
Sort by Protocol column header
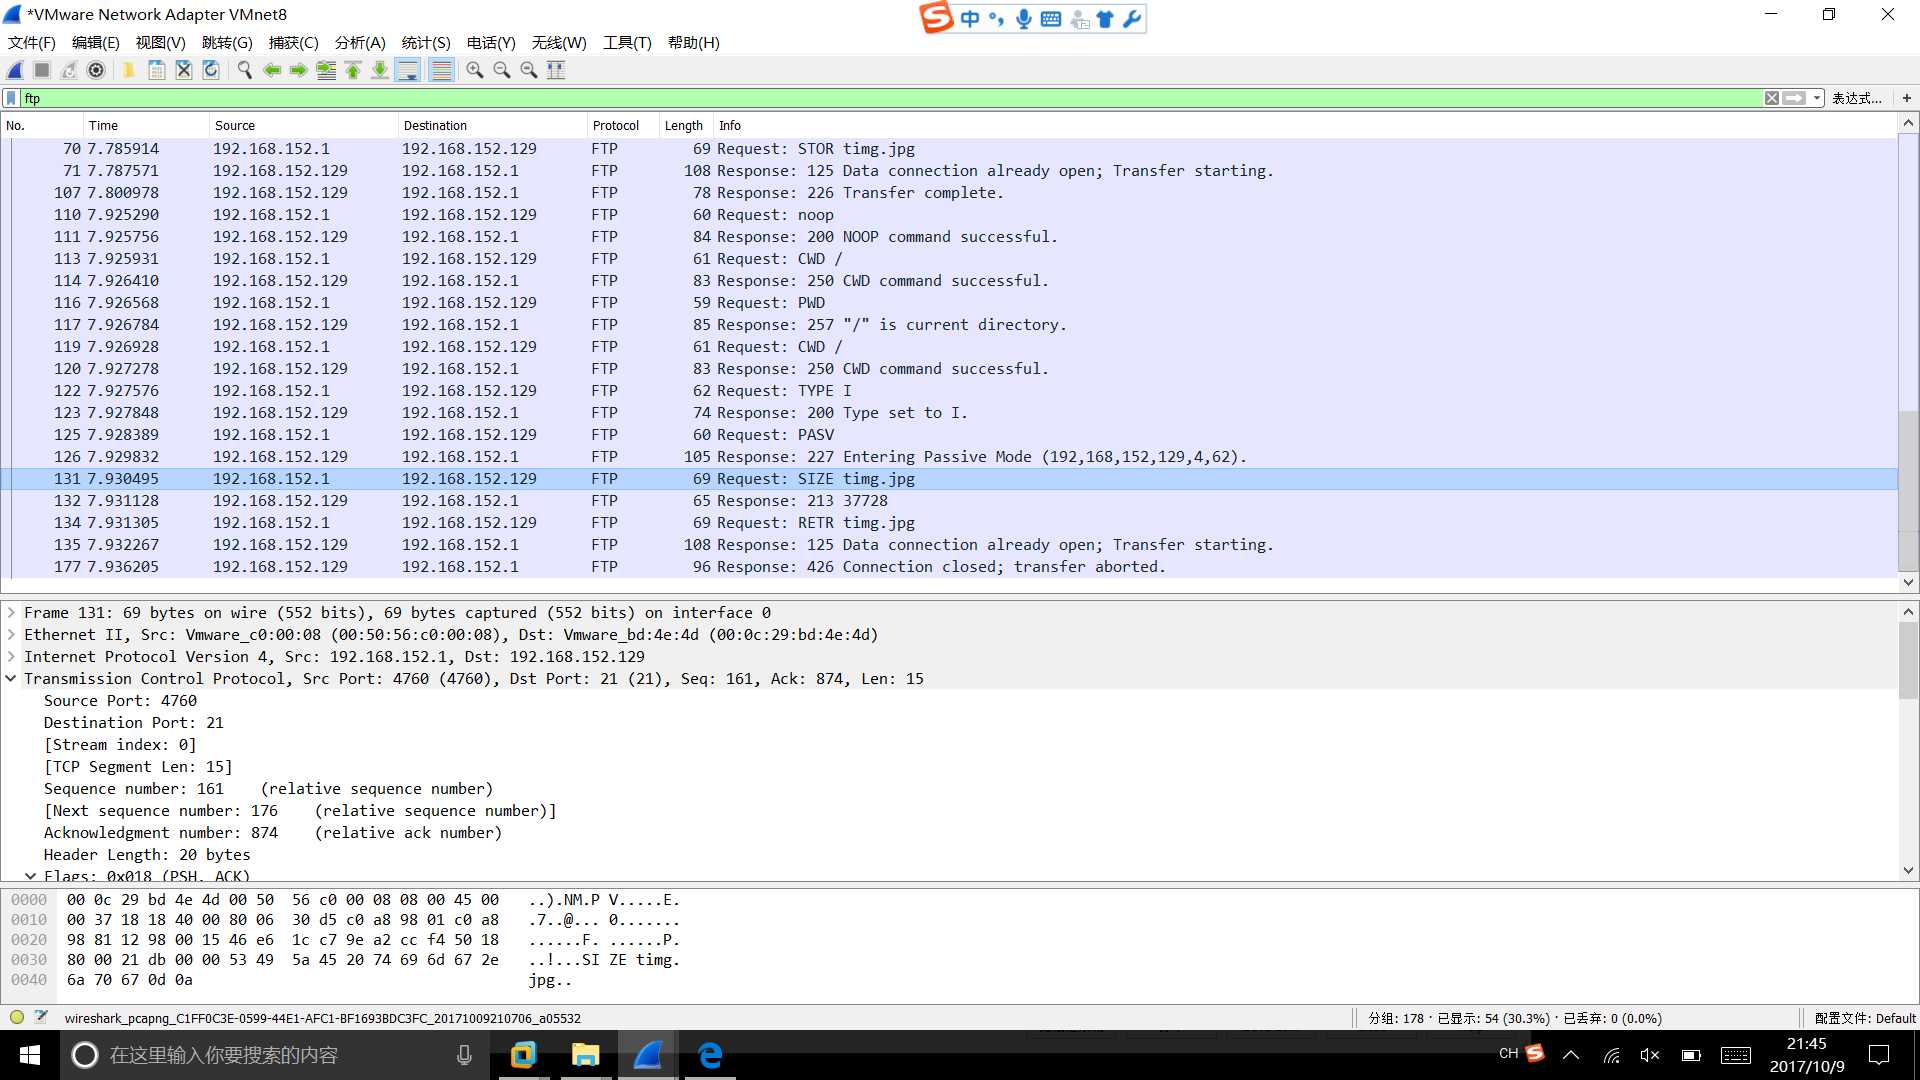[x=623, y=125]
